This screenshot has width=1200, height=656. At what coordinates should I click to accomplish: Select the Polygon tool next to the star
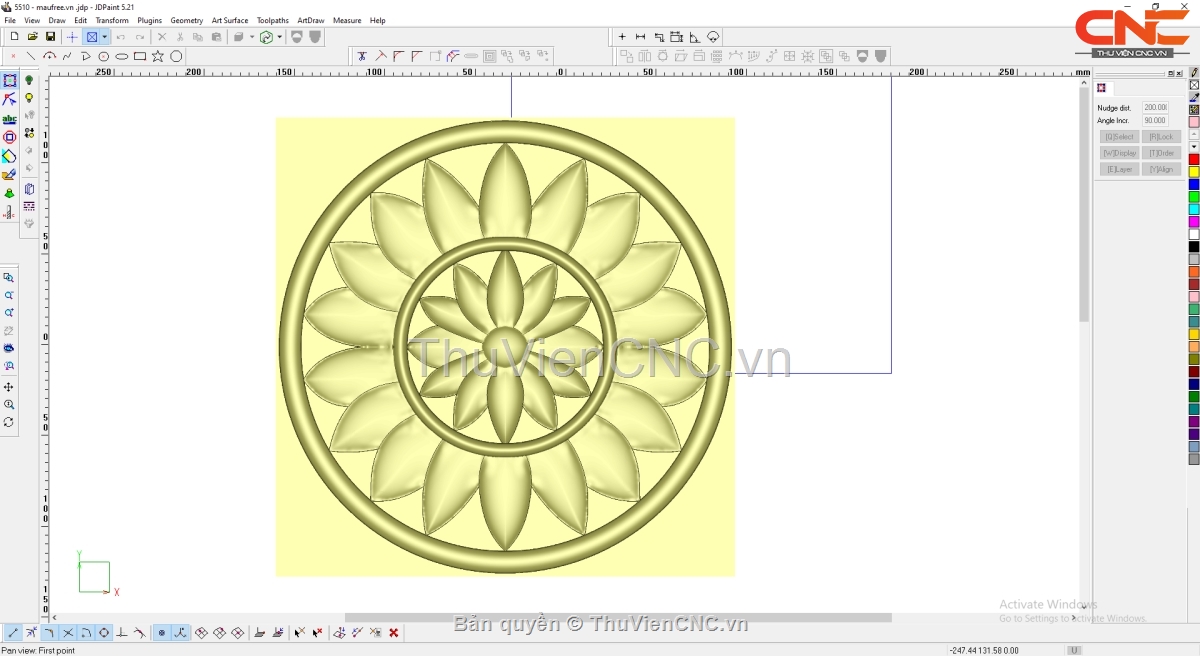176,56
